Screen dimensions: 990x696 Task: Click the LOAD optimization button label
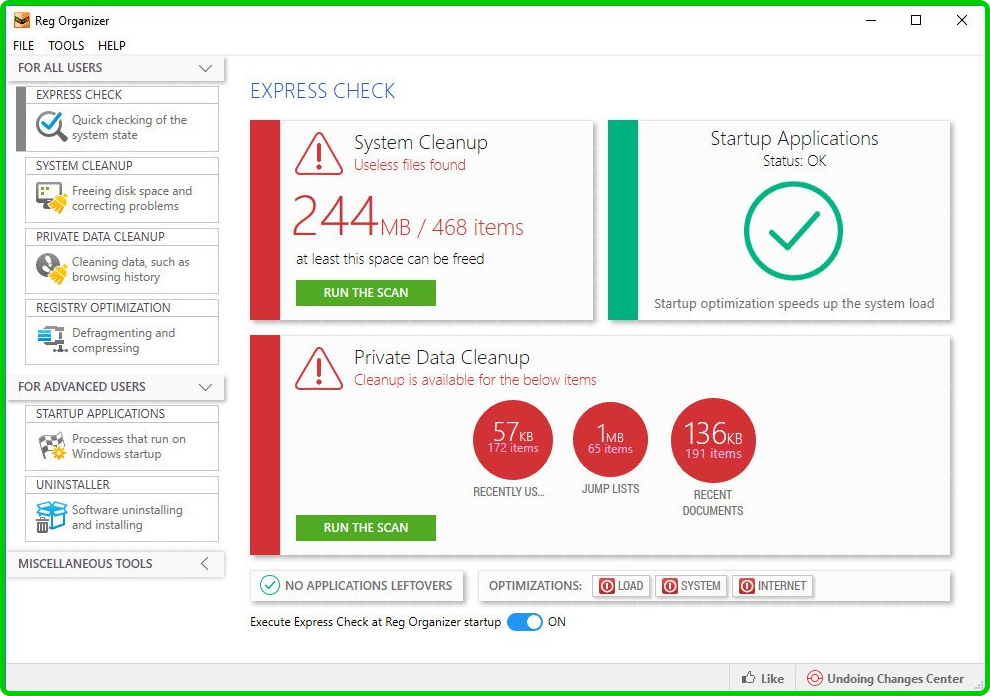(630, 586)
